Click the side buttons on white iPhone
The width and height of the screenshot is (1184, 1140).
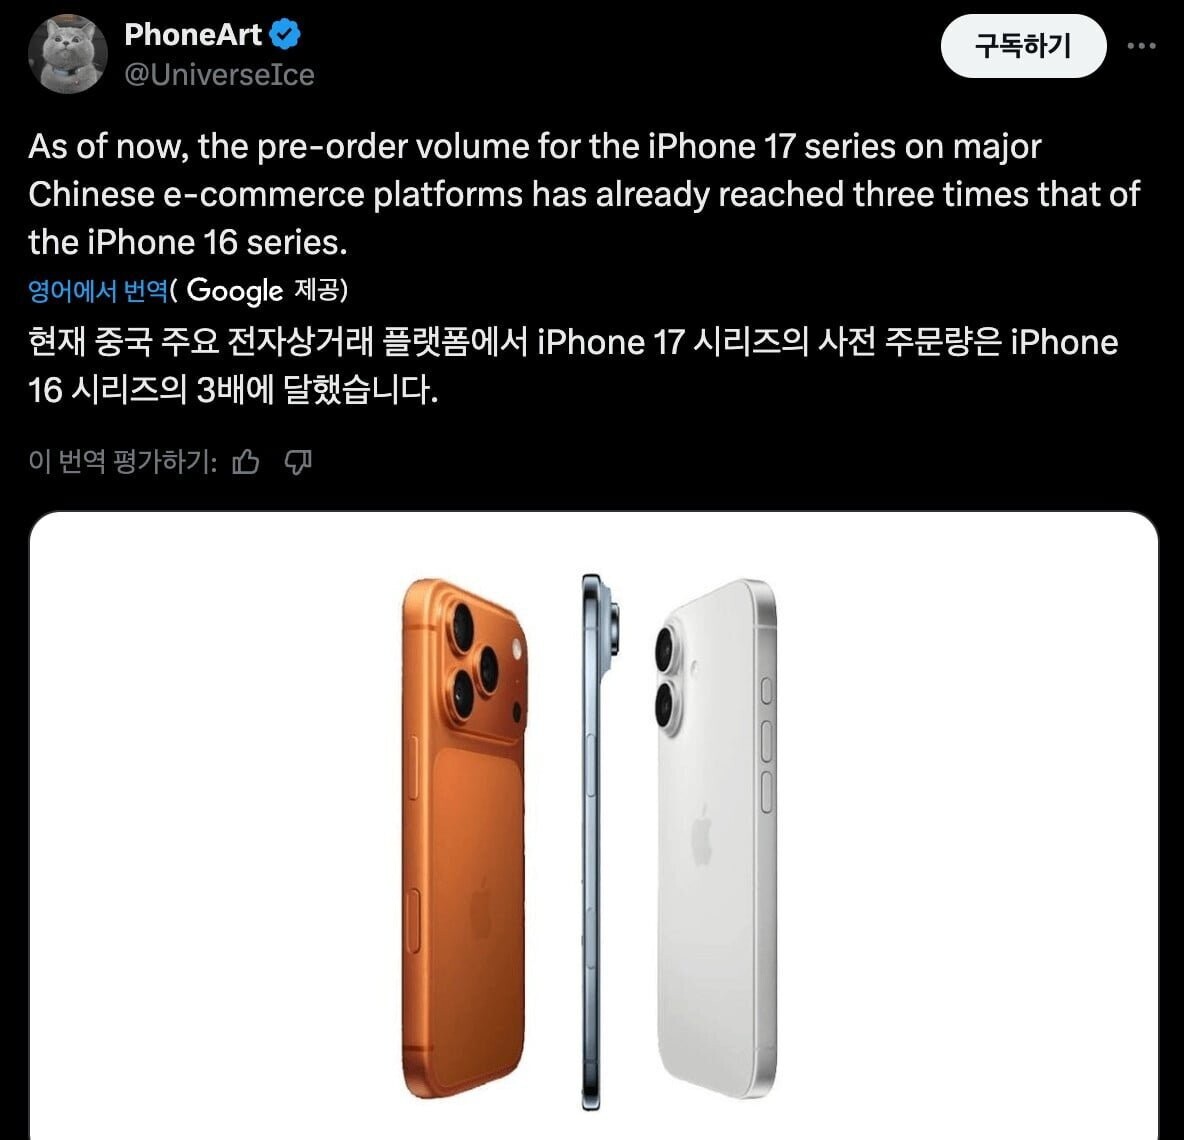pos(766,744)
